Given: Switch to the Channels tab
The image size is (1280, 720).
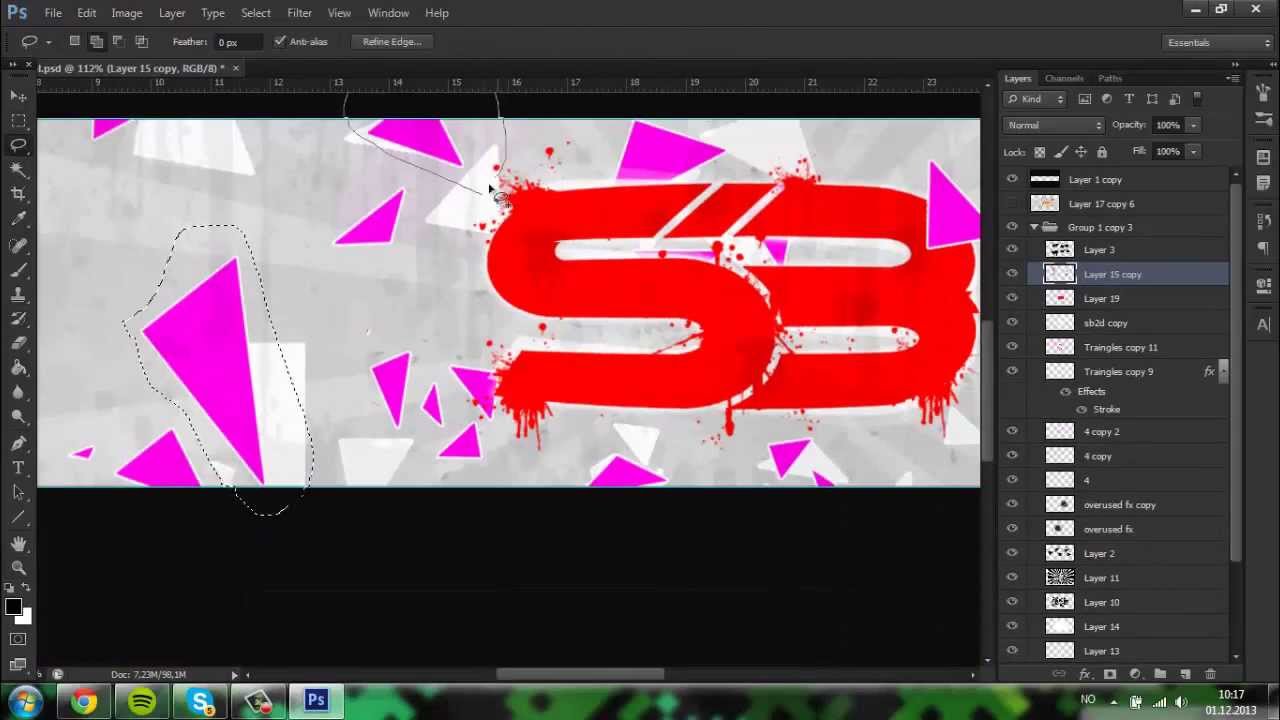Looking at the screenshot, I should (1064, 78).
